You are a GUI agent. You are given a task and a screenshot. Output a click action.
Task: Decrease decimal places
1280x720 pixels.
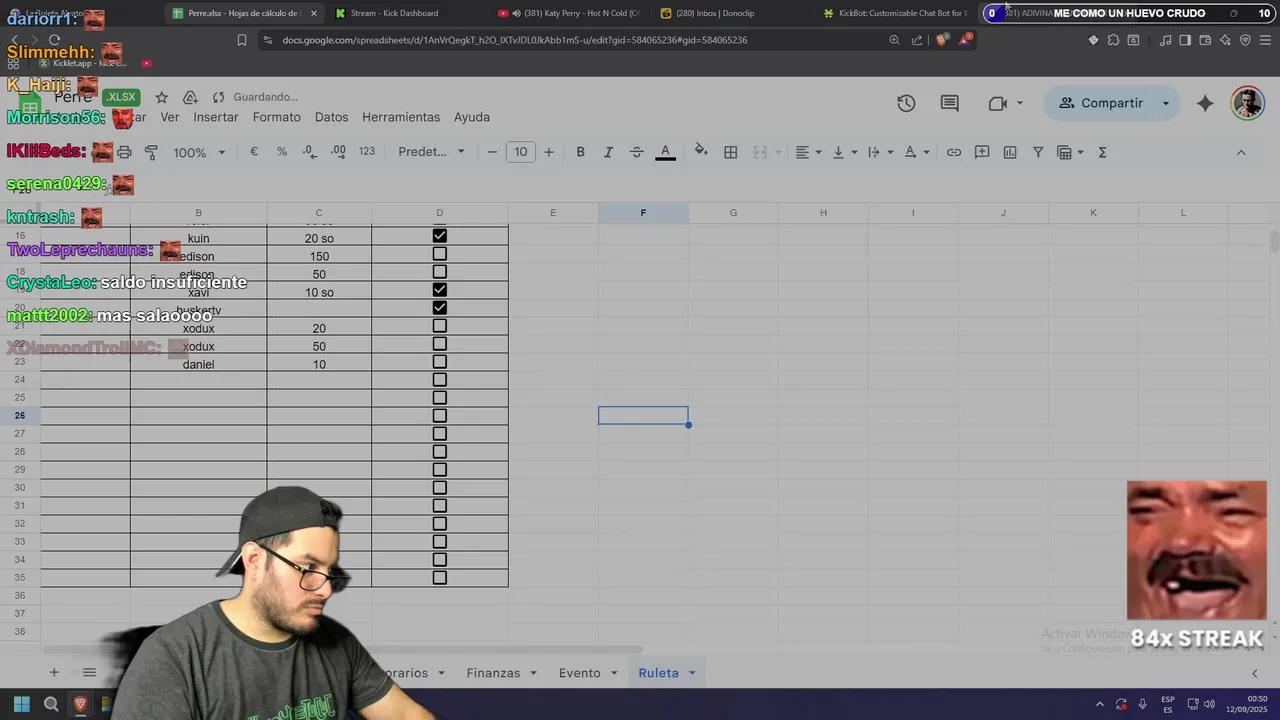pyautogui.click(x=310, y=152)
